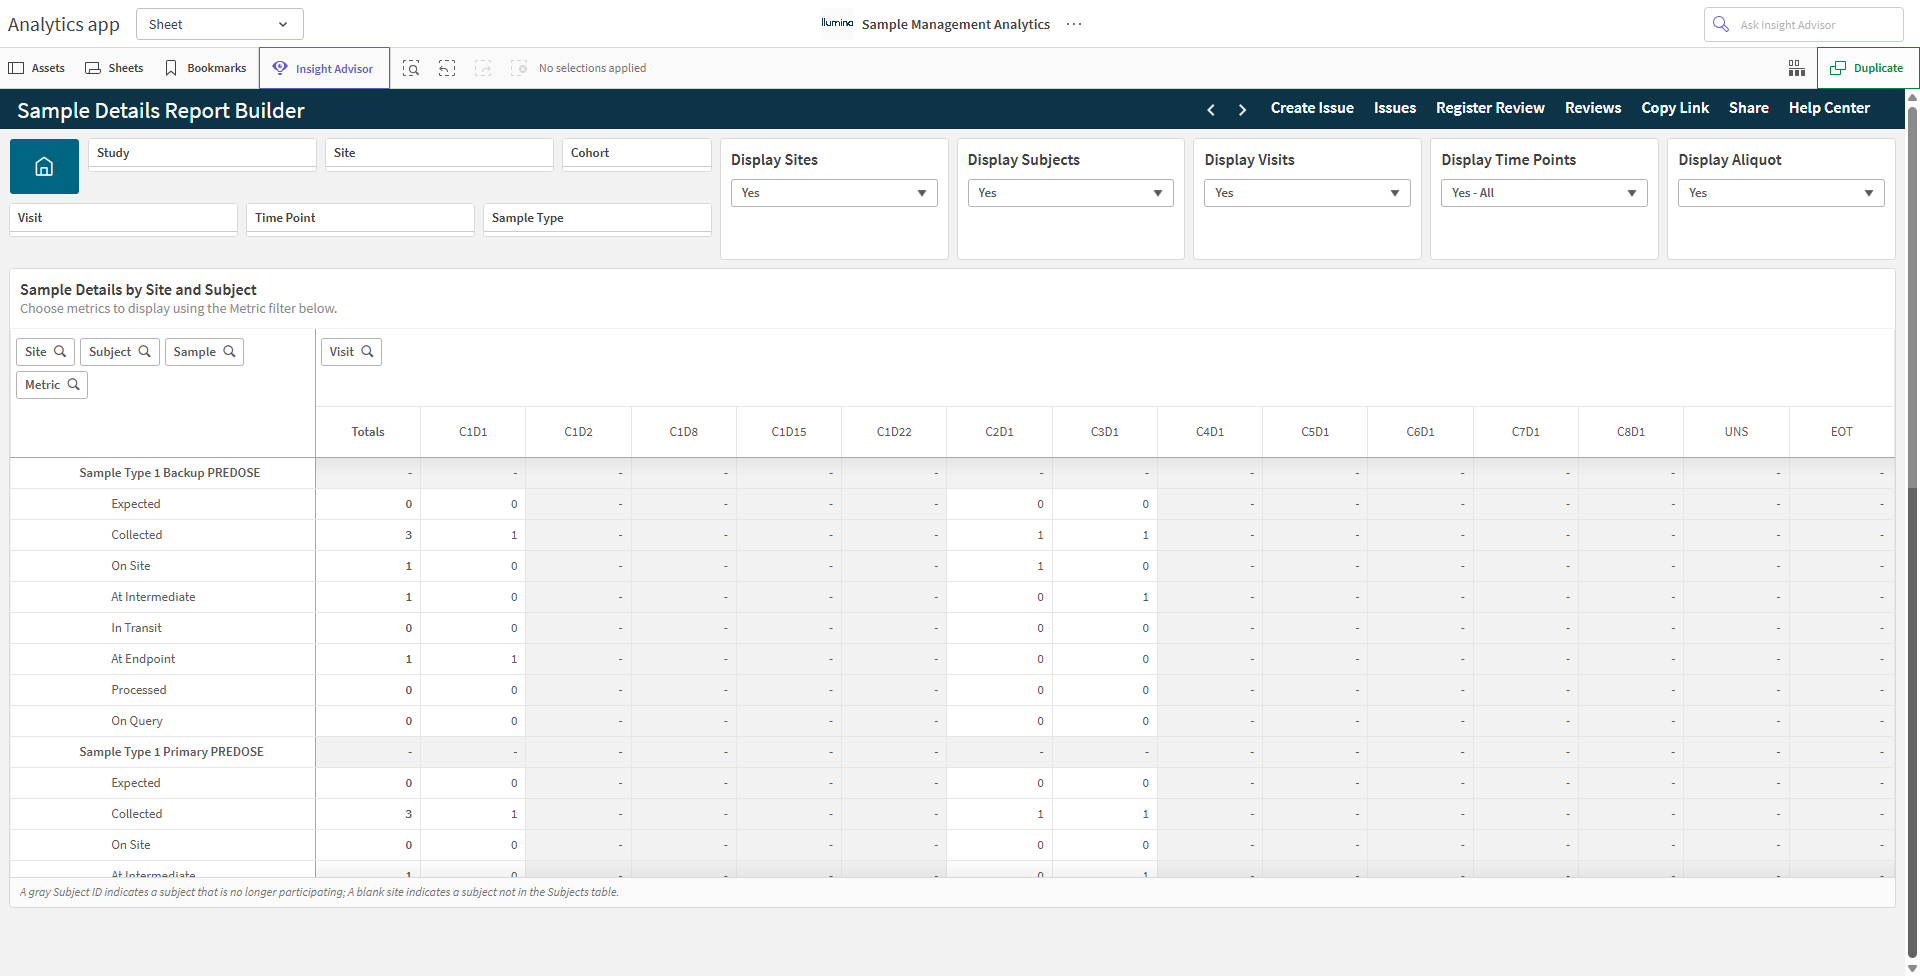Open the Time Point filter pane
This screenshot has height=976, width=1920.
click(x=361, y=219)
